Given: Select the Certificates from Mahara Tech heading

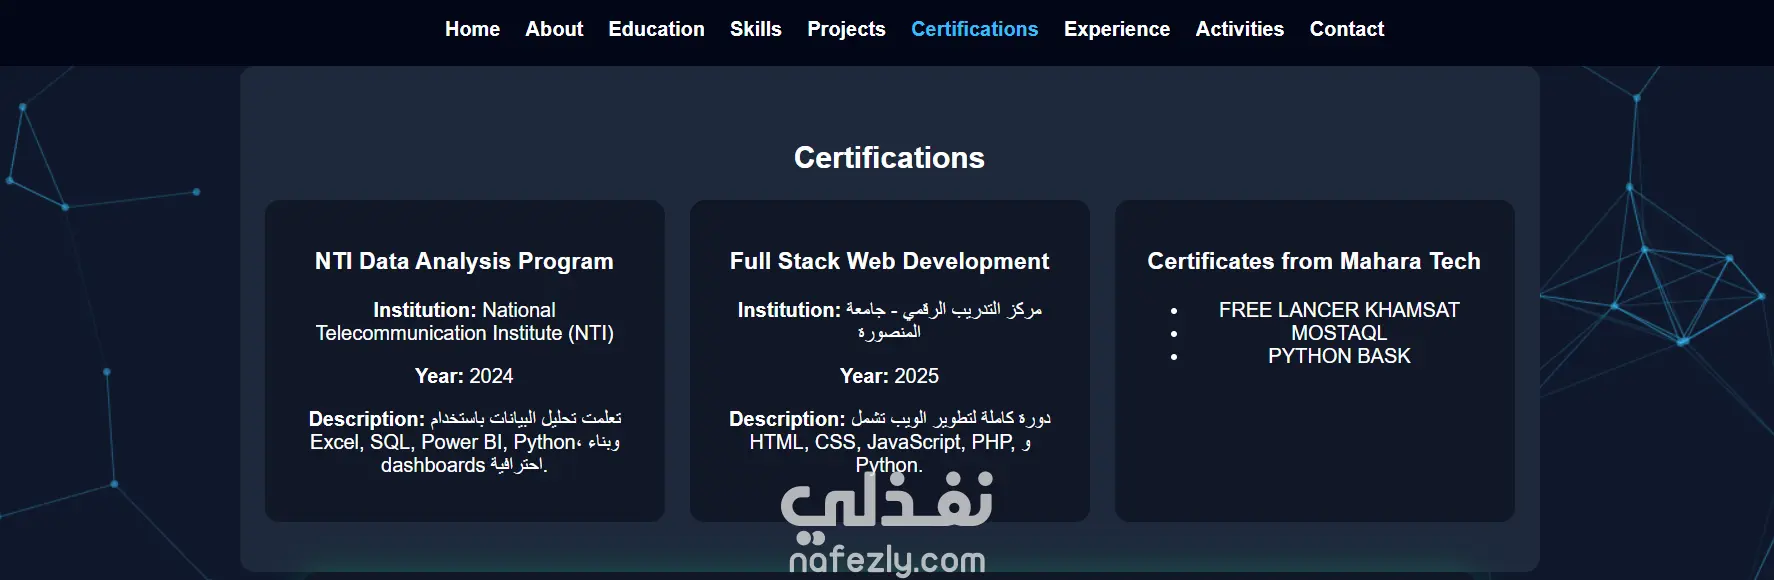Looking at the screenshot, I should [x=1314, y=261].
